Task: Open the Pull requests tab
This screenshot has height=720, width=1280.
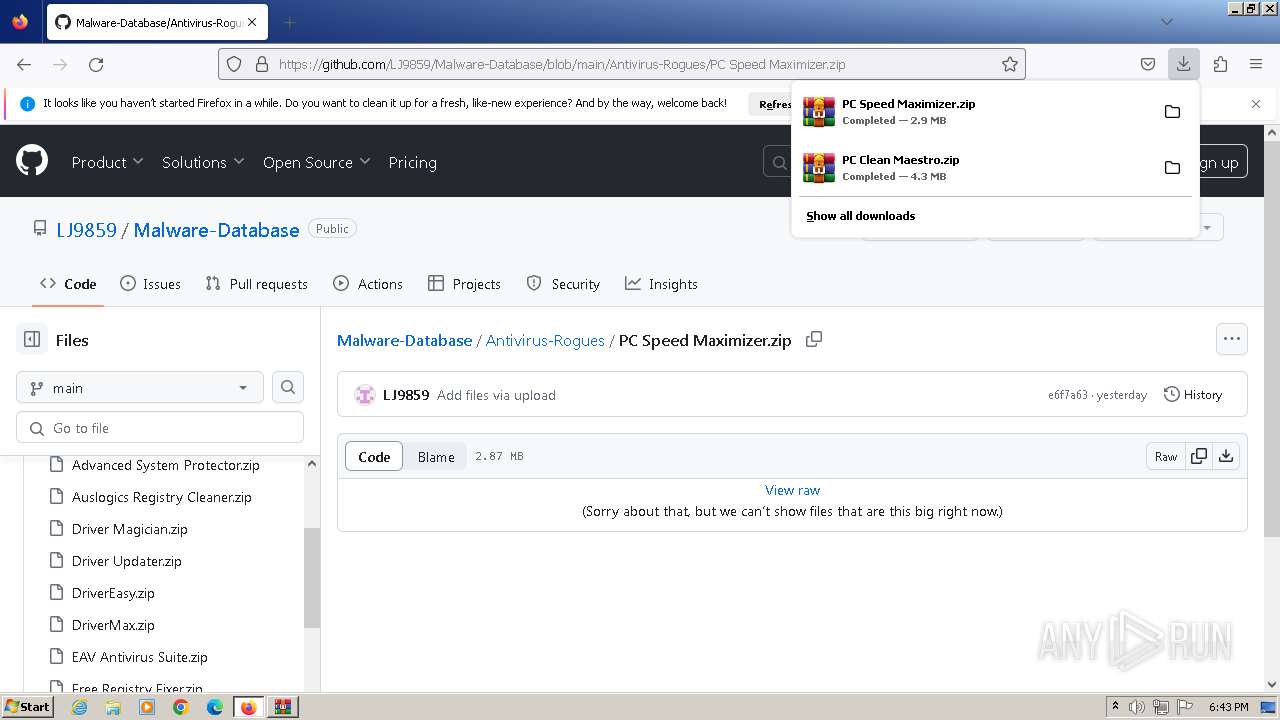Action: pos(256,284)
